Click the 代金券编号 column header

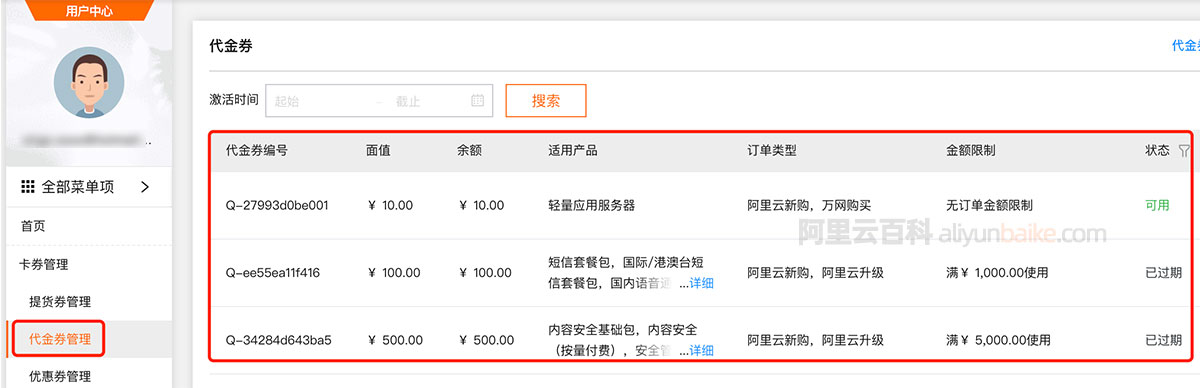258,151
